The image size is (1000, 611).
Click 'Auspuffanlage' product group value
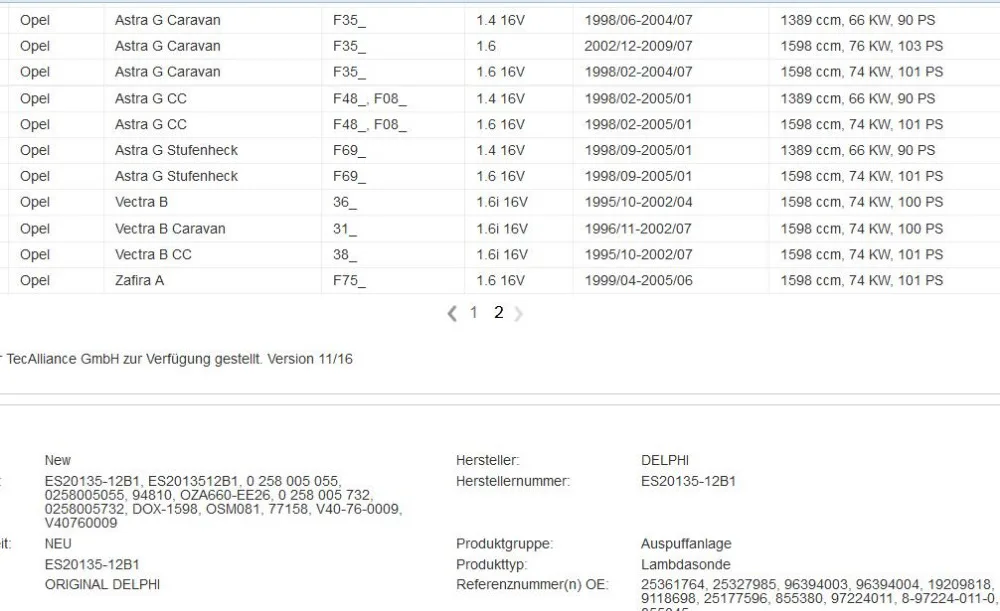tap(686, 544)
